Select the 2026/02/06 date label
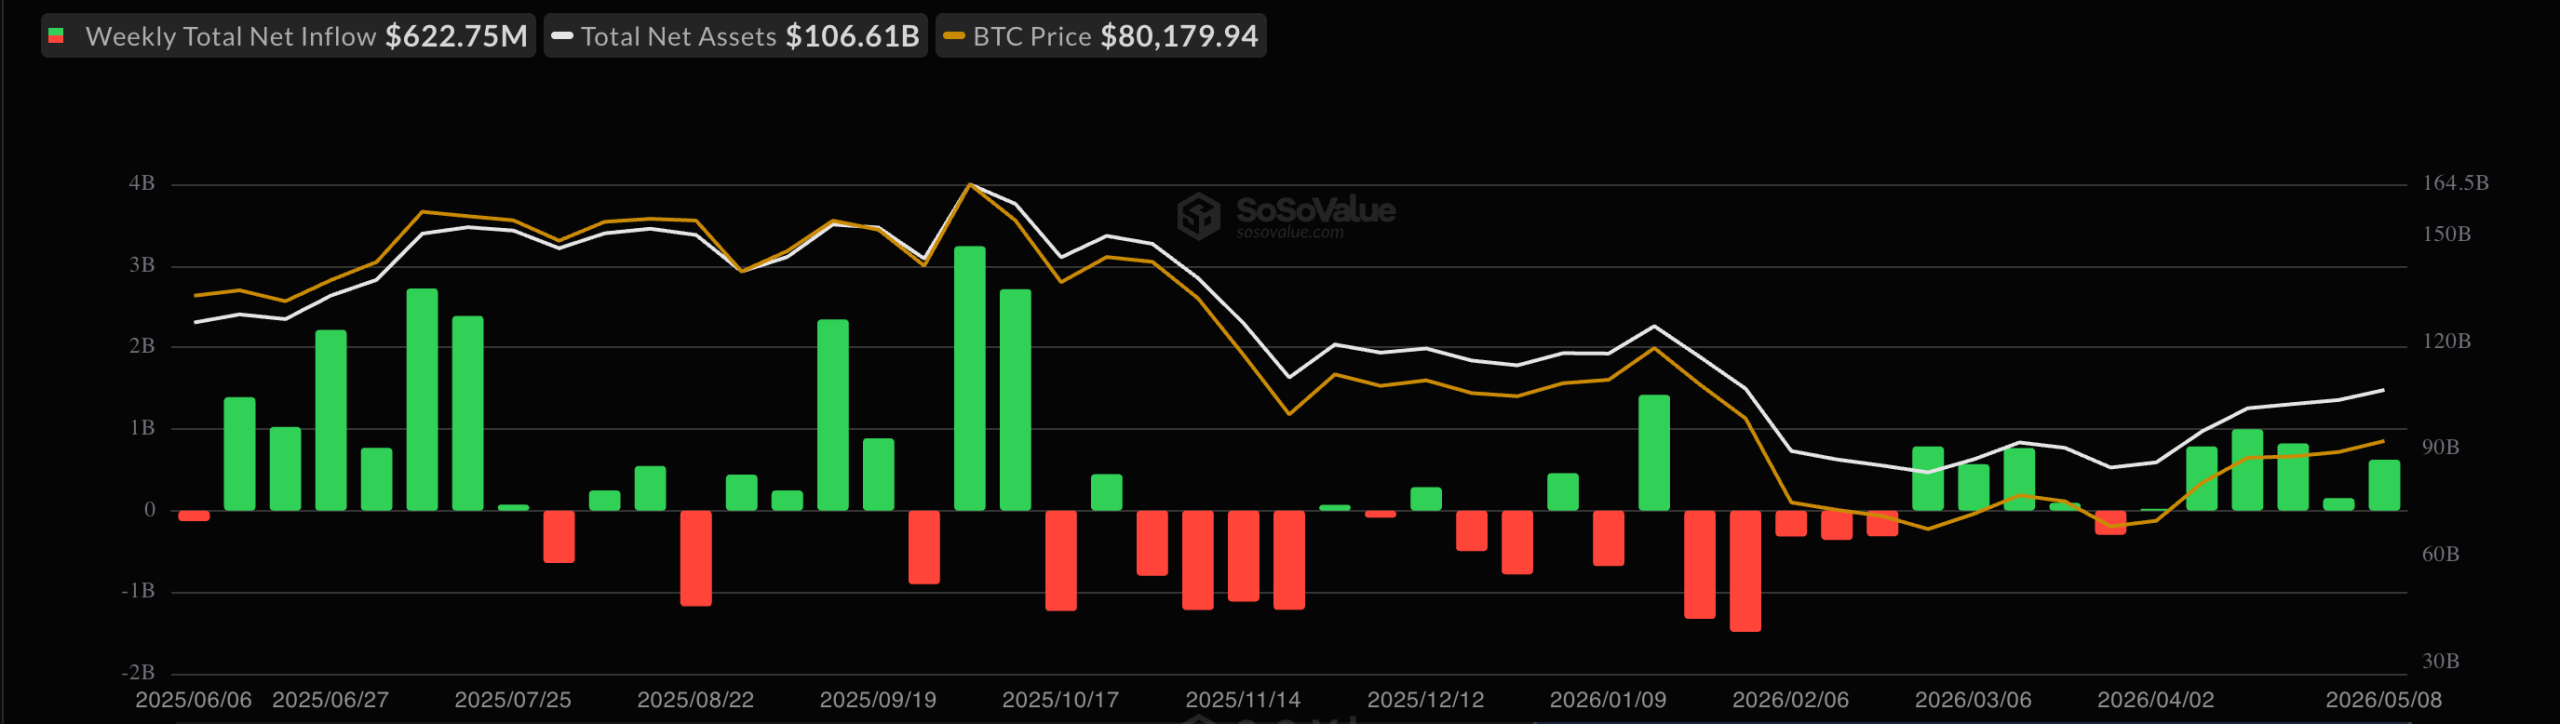Screen dimensions: 2560x724 (x=1791, y=700)
